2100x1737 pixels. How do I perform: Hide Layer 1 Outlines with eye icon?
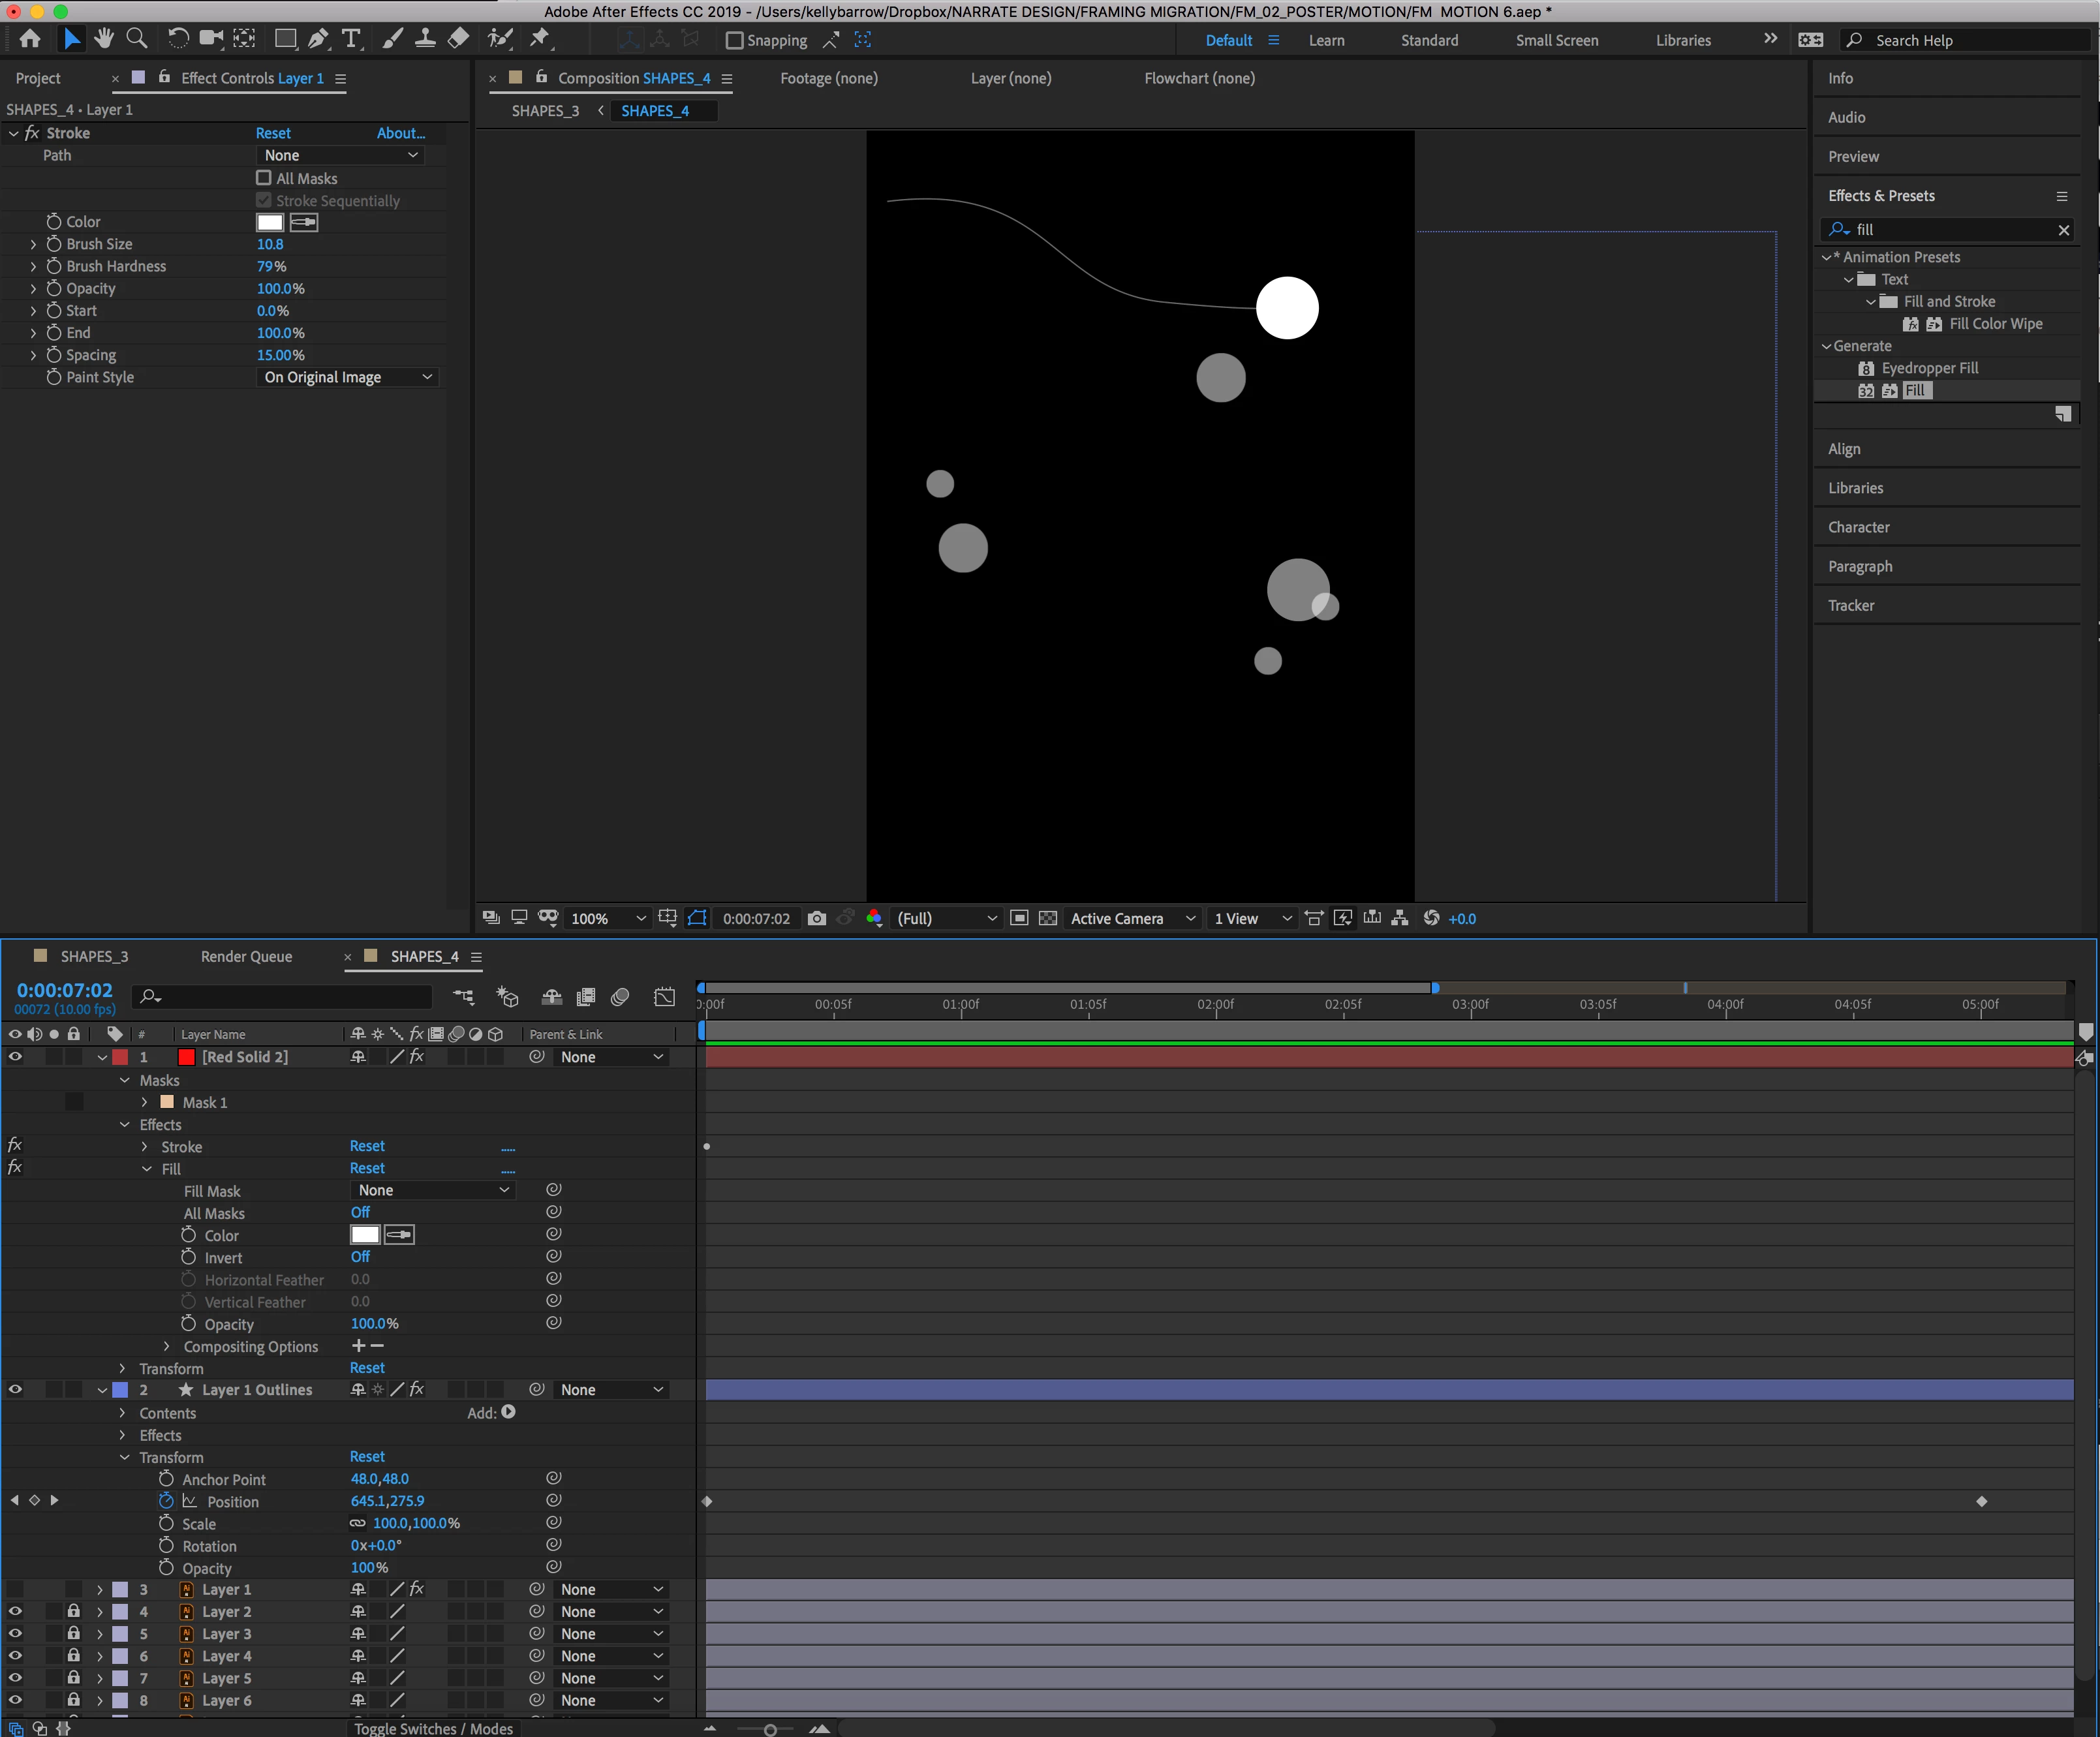(x=15, y=1389)
